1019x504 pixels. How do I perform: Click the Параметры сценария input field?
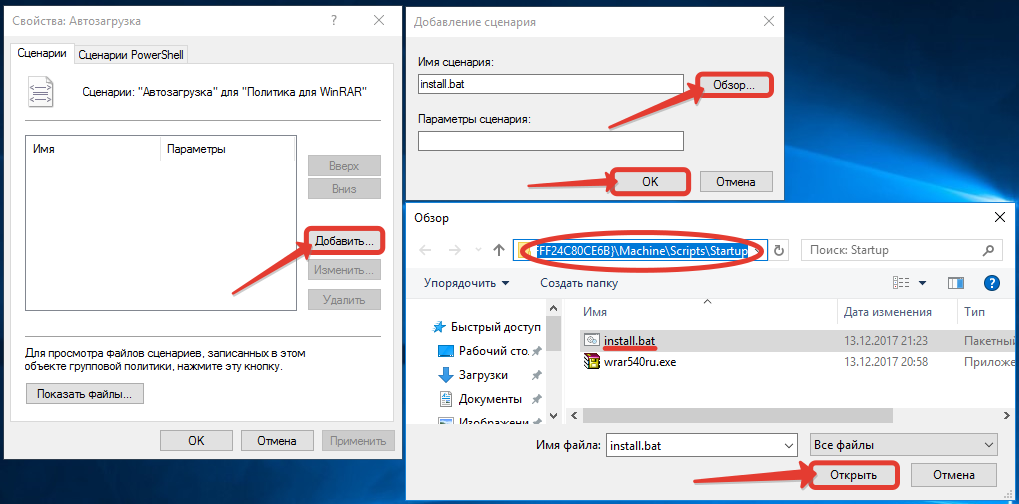click(551, 141)
